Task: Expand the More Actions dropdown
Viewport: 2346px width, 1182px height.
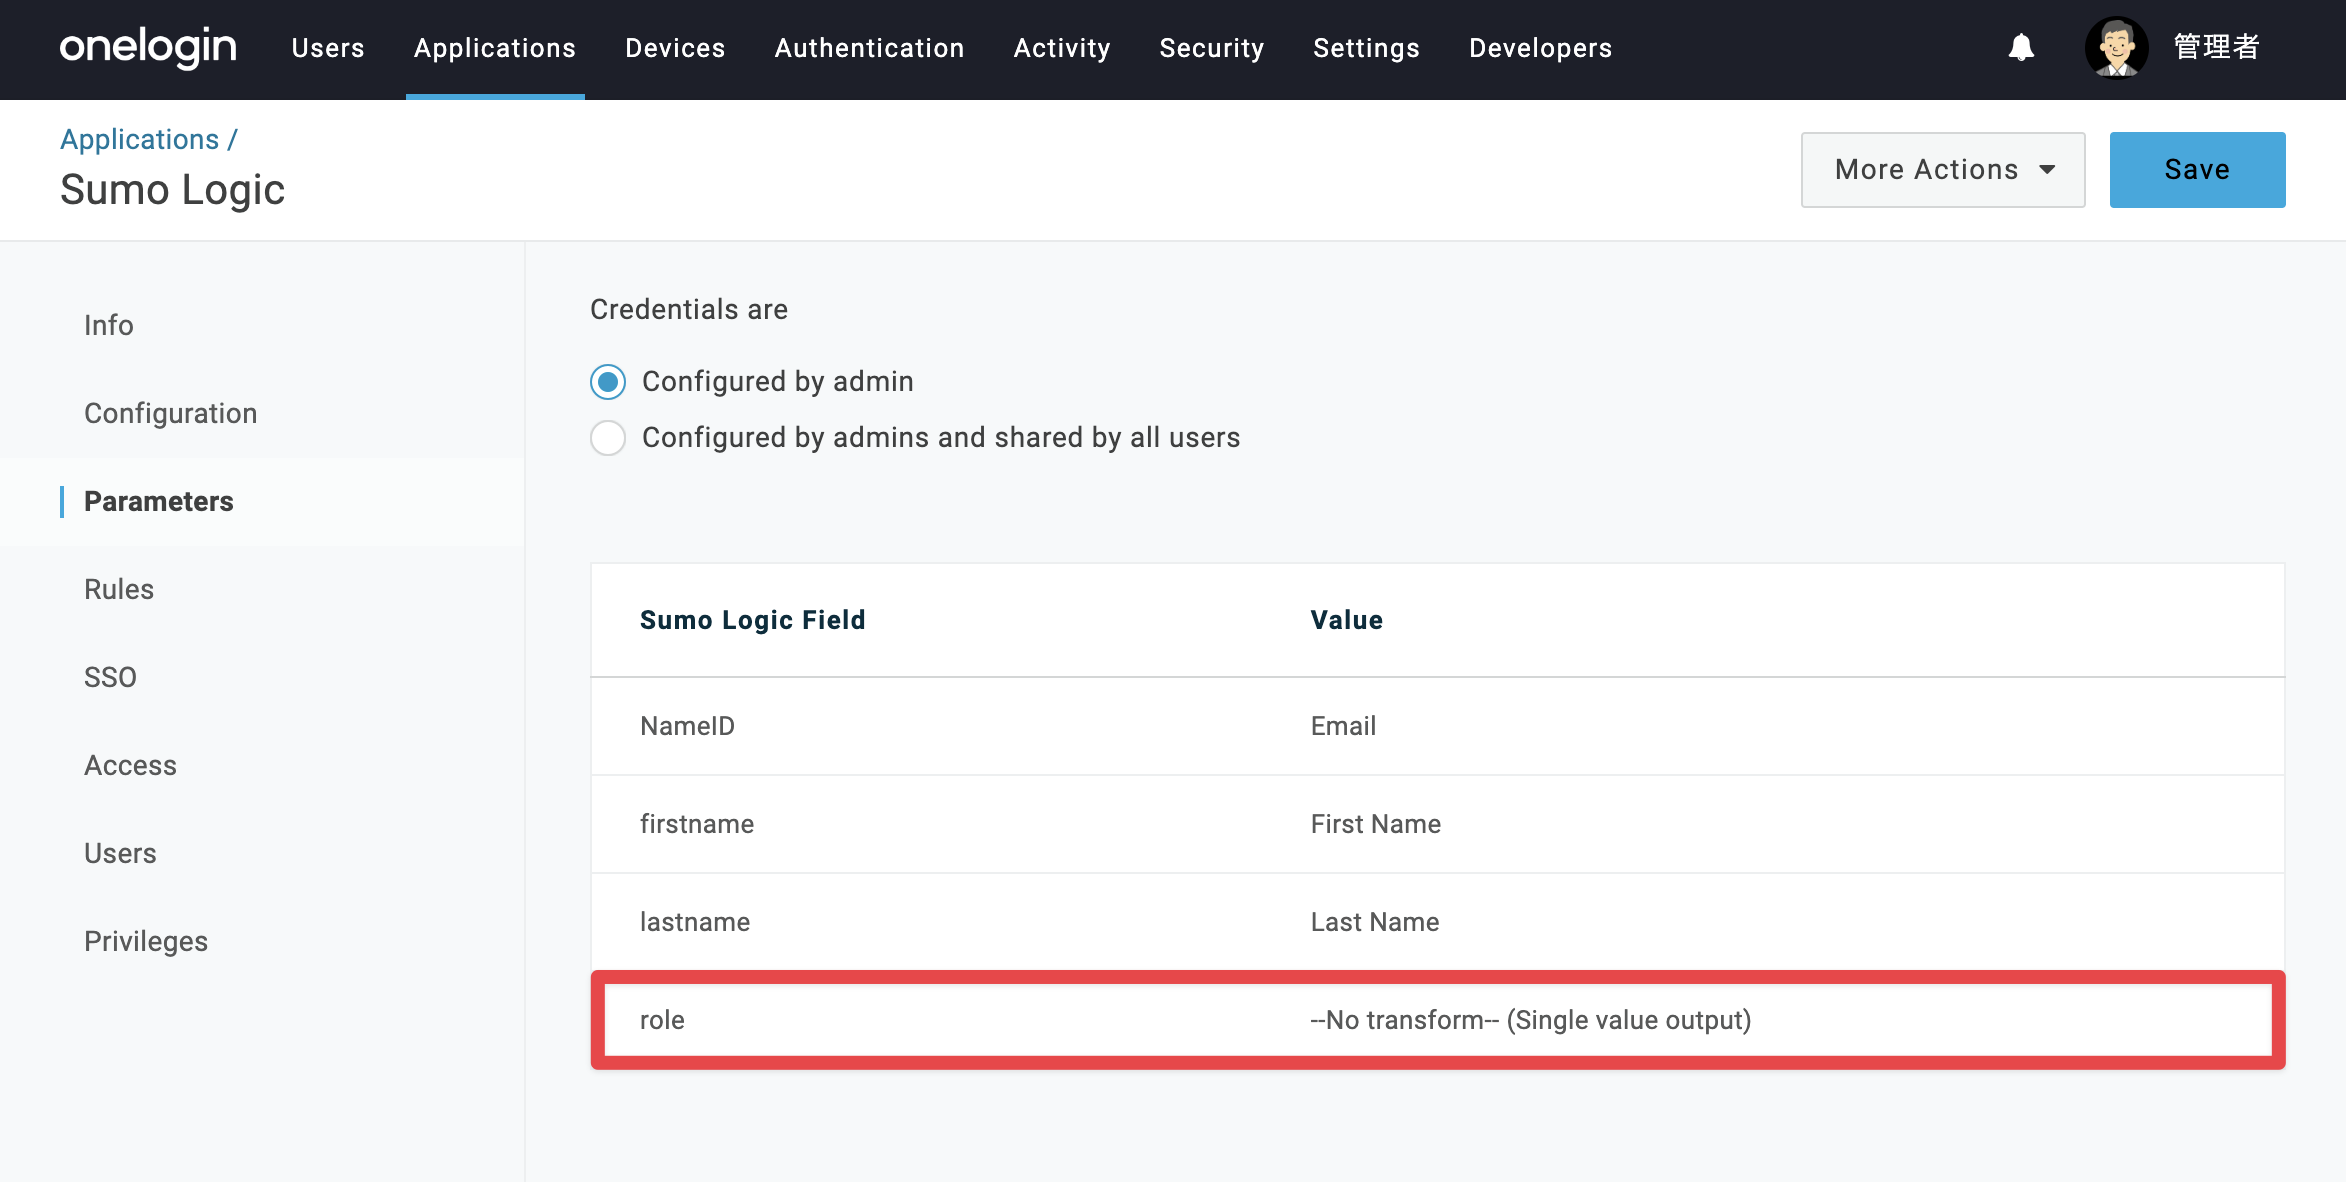Action: [x=1943, y=170]
